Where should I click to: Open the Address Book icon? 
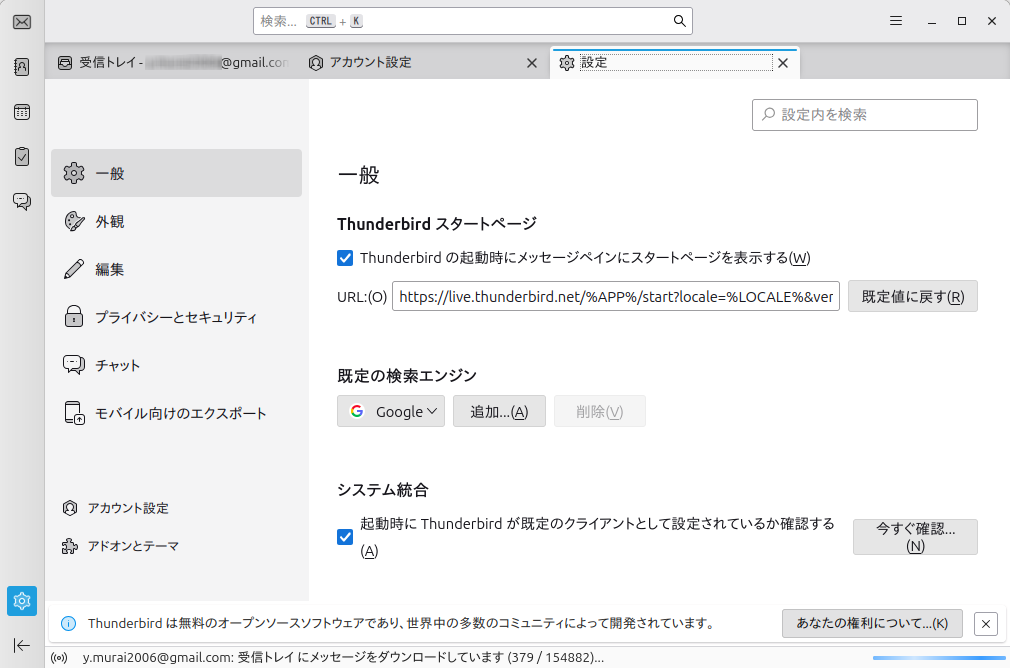pyautogui.click(x=21, y=67)
